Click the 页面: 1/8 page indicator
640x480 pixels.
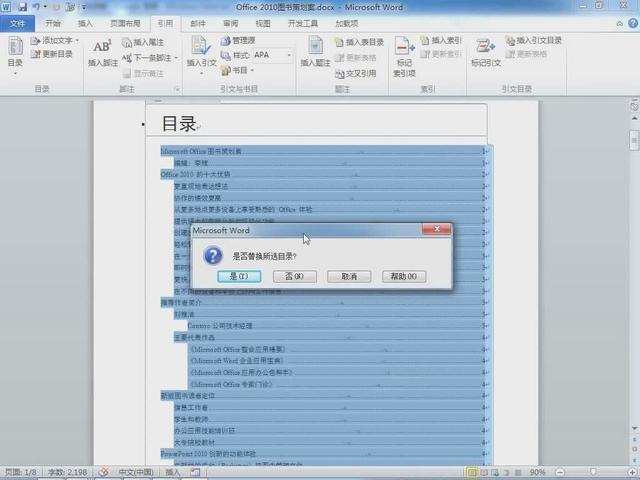[x=20, y=472]
